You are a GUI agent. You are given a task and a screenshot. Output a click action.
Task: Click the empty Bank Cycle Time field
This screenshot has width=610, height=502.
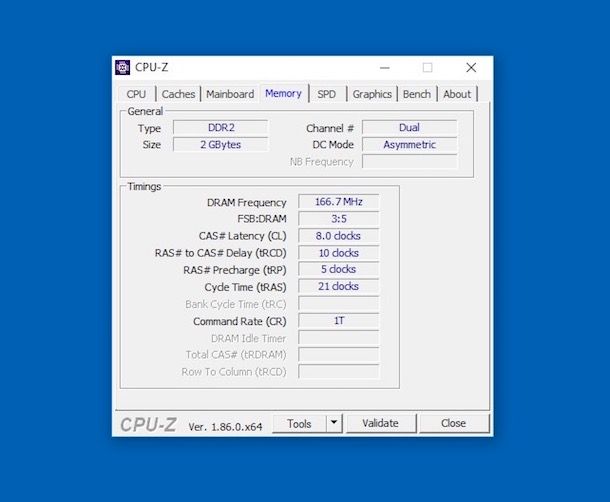click(339, 304)
